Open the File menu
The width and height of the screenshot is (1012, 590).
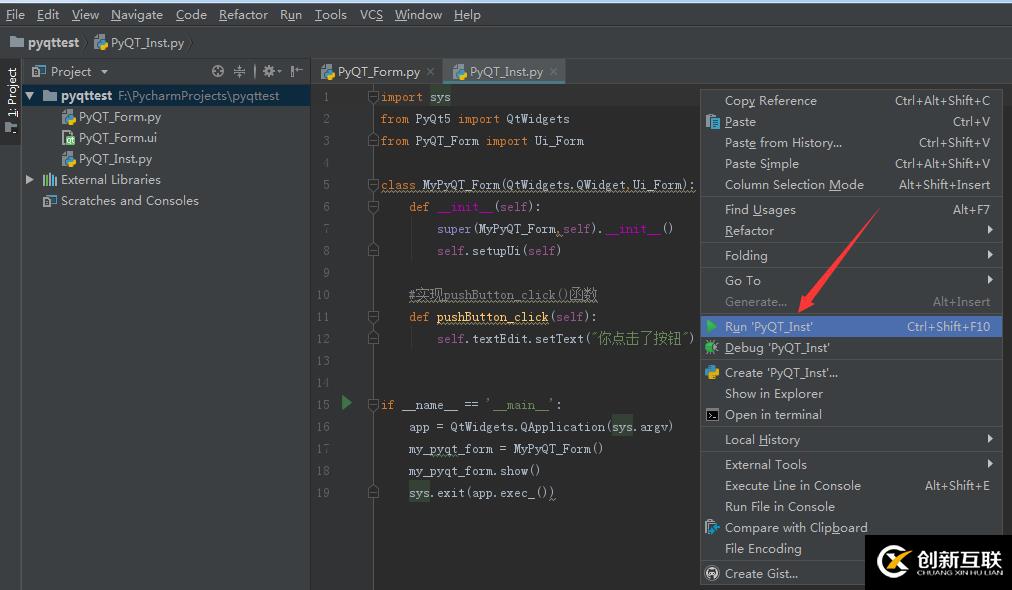tap(15, 14)
